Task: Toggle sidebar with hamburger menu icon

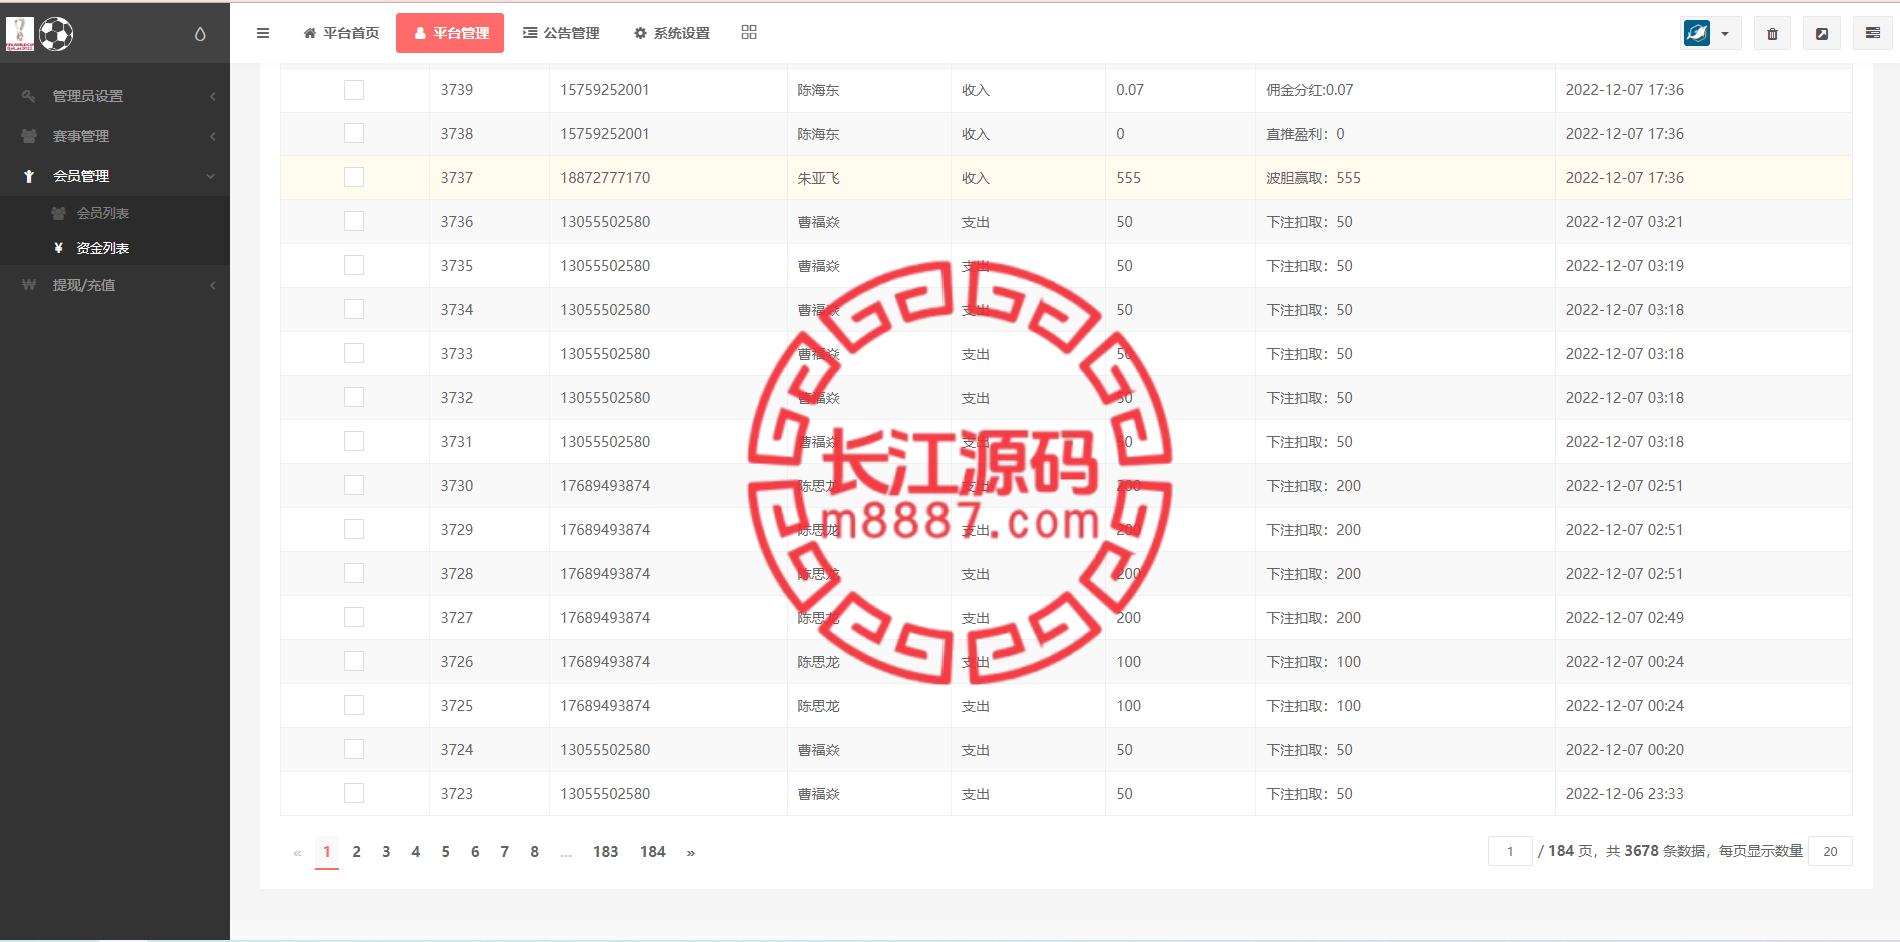Action: click(263, 33)
